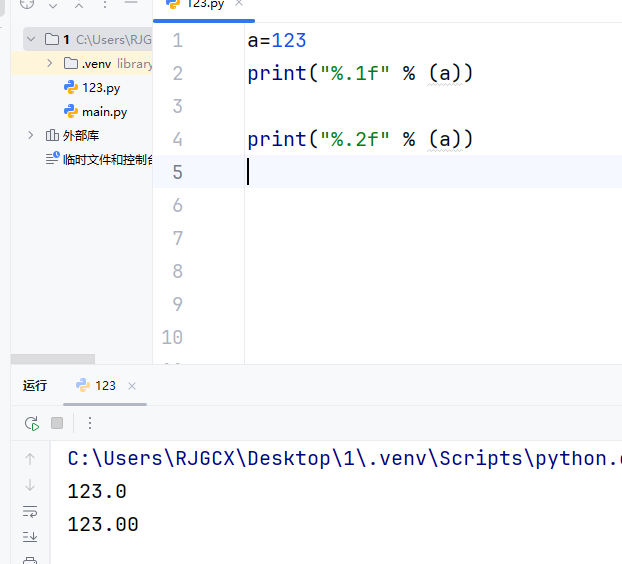Click the down stack trace arrow
Screen dimensions: 622x564
[30, 485]
